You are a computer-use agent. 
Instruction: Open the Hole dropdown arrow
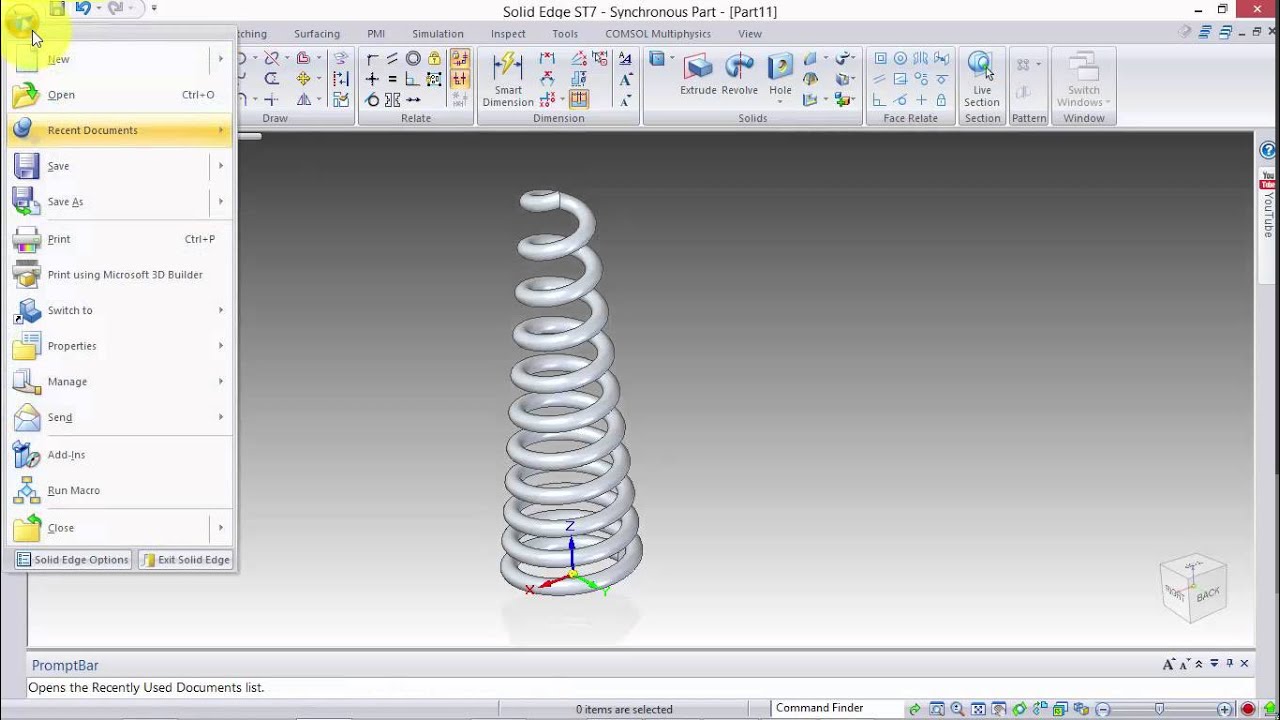(x=780, y=102)
